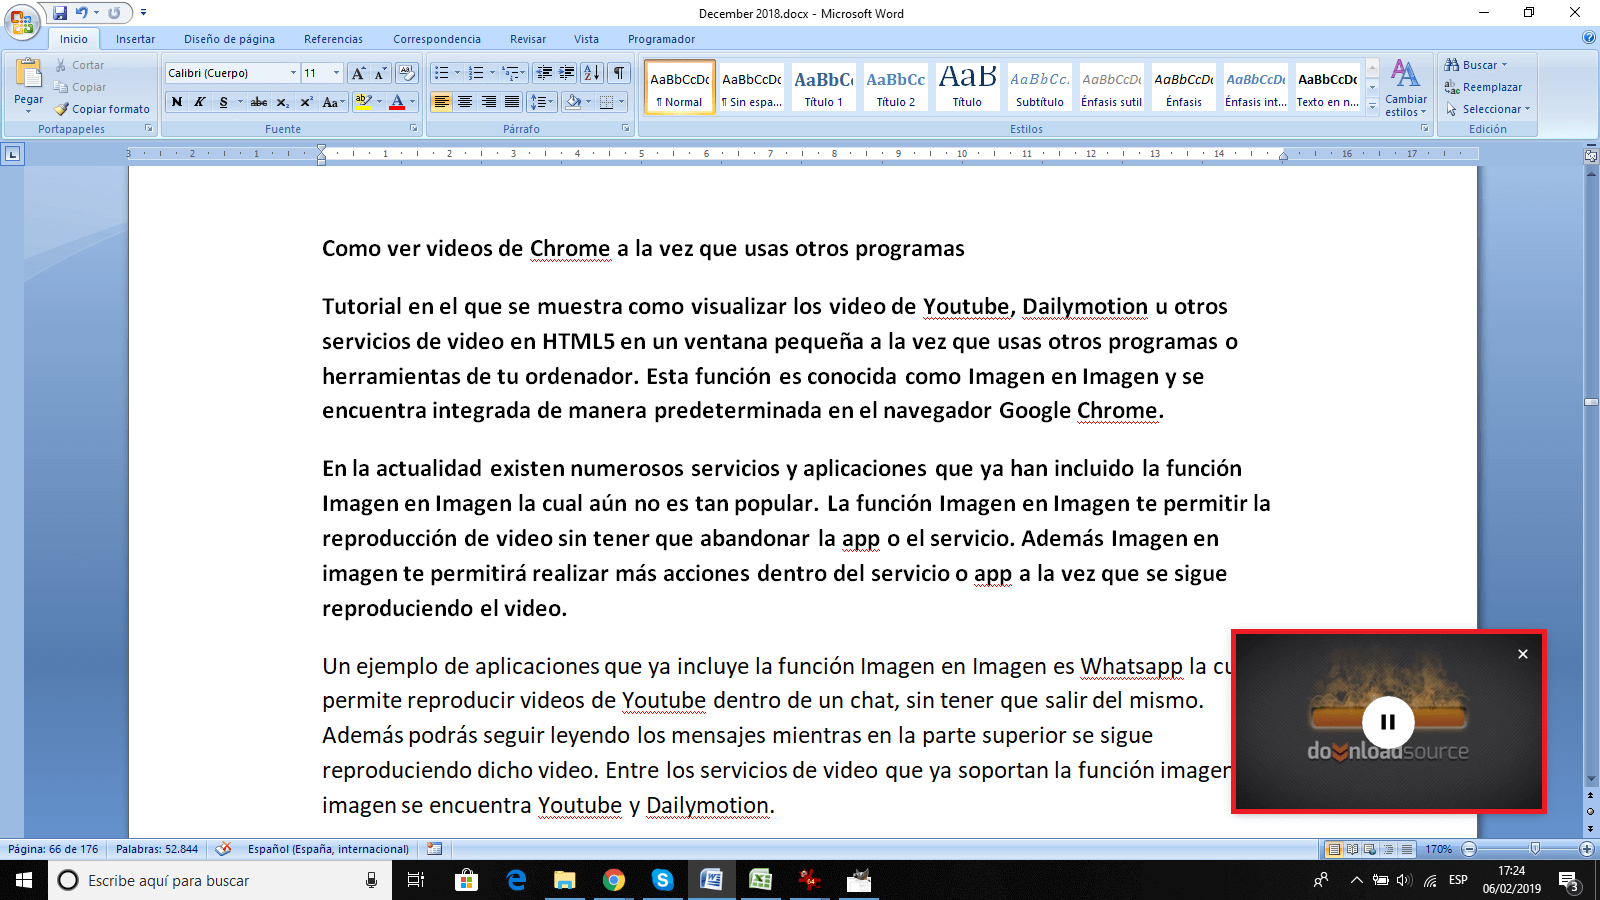This screenshot has height=900, width=1600.
Task: Expand the styles gallery more arrow
Action: coord(1372,106)
